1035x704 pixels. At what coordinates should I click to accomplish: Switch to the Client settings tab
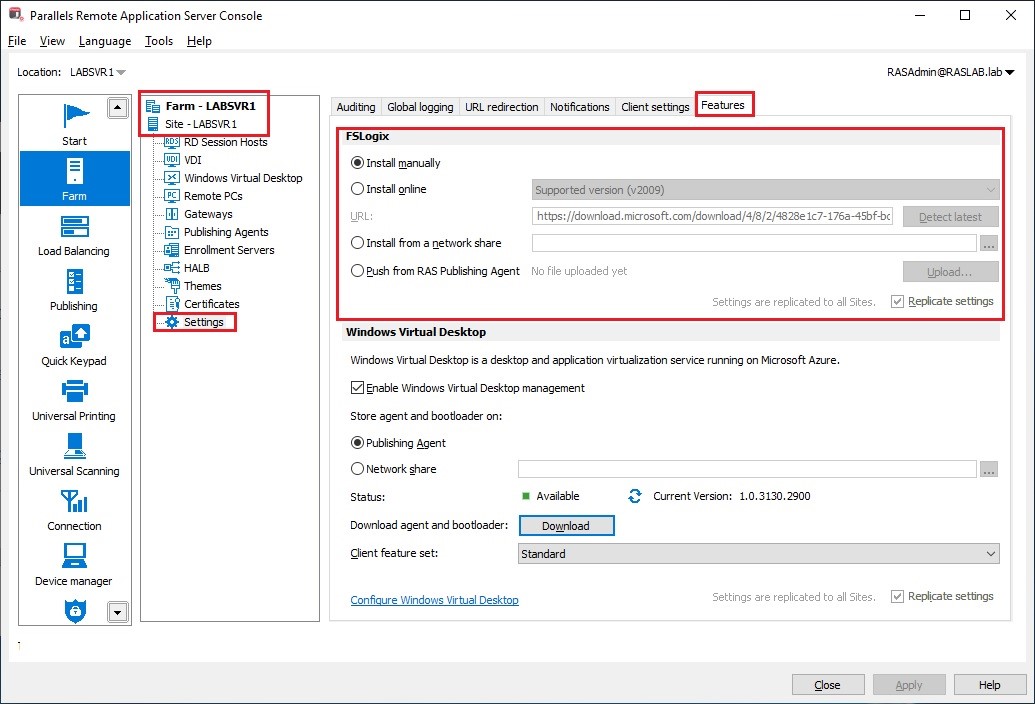(655, 107)
